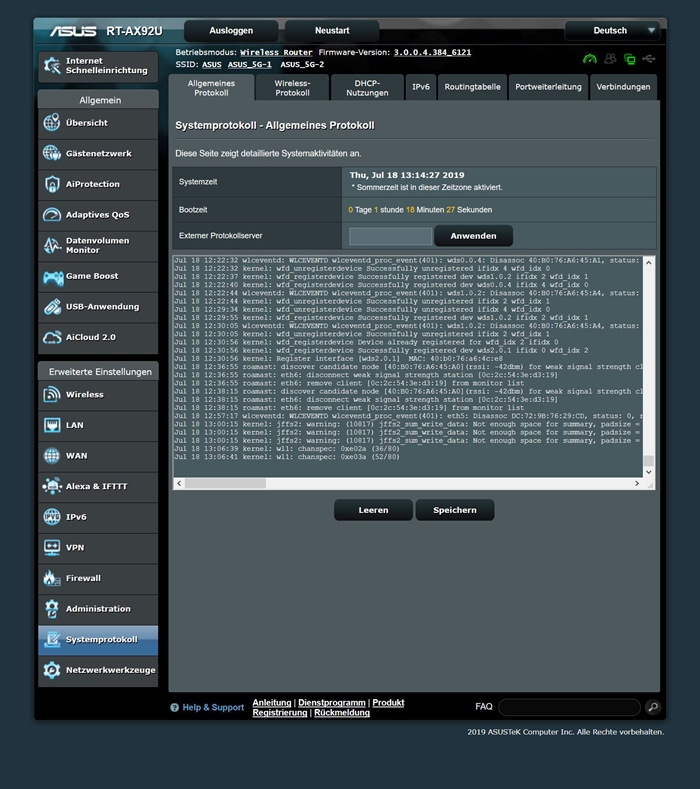Click the Administration gear icon
700x789 pixels.
click(51, 609)
